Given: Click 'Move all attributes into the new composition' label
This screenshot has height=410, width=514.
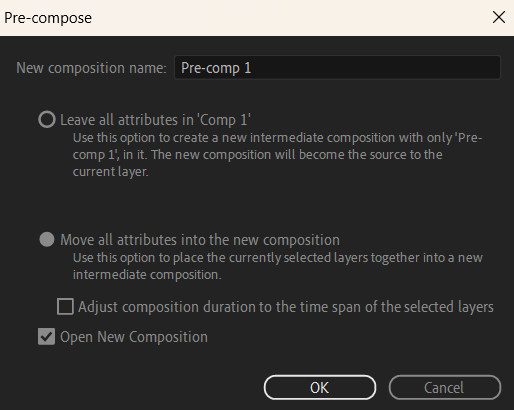Looking at the screenshot, I should click(200, 240).
